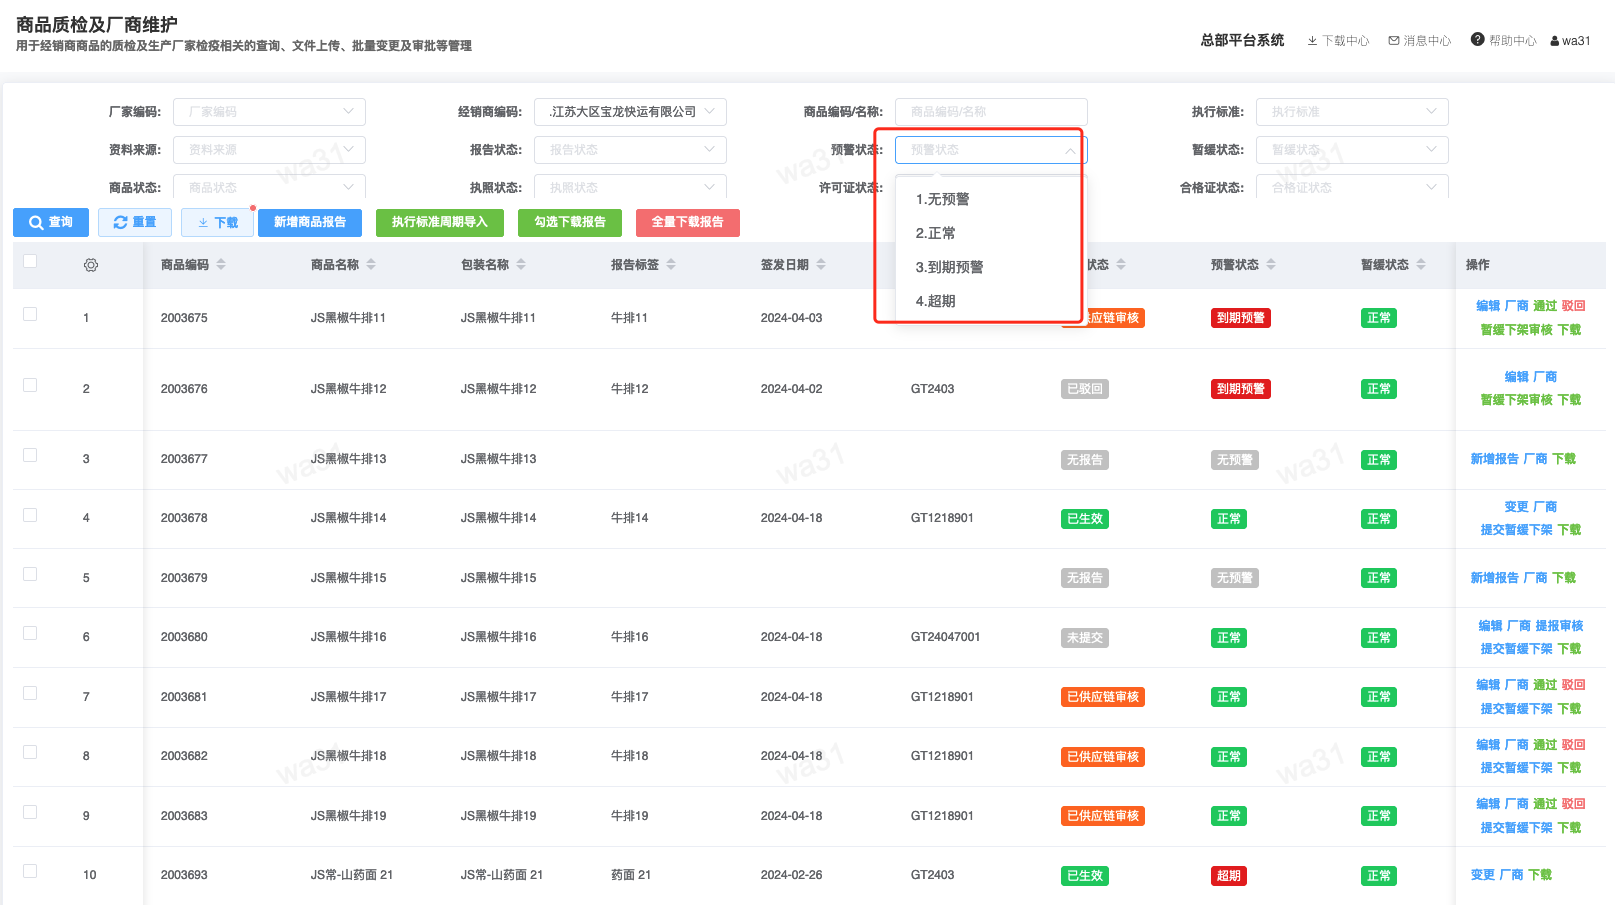Screen dimensions: 1615x905
Task: Sort by 预警状态 column header arrows
Action: tap(1271, 265)
